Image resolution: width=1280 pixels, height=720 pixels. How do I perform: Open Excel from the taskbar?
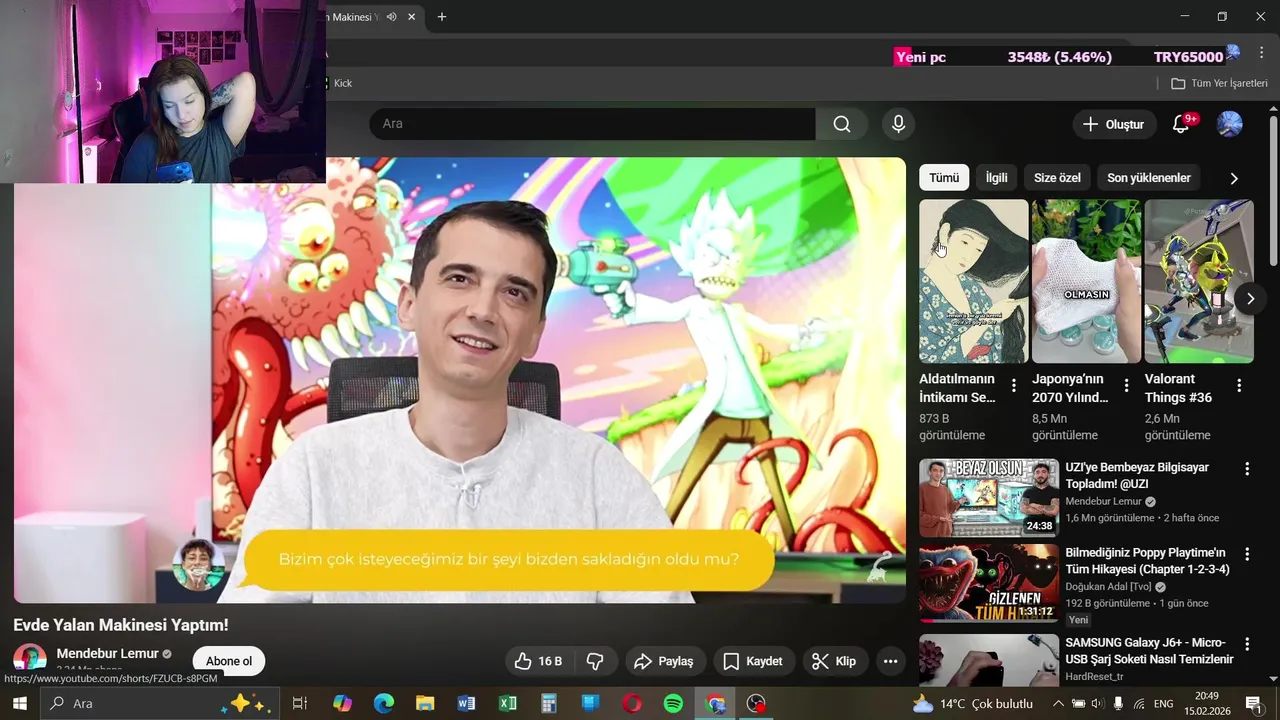click(x=508, y=703)
